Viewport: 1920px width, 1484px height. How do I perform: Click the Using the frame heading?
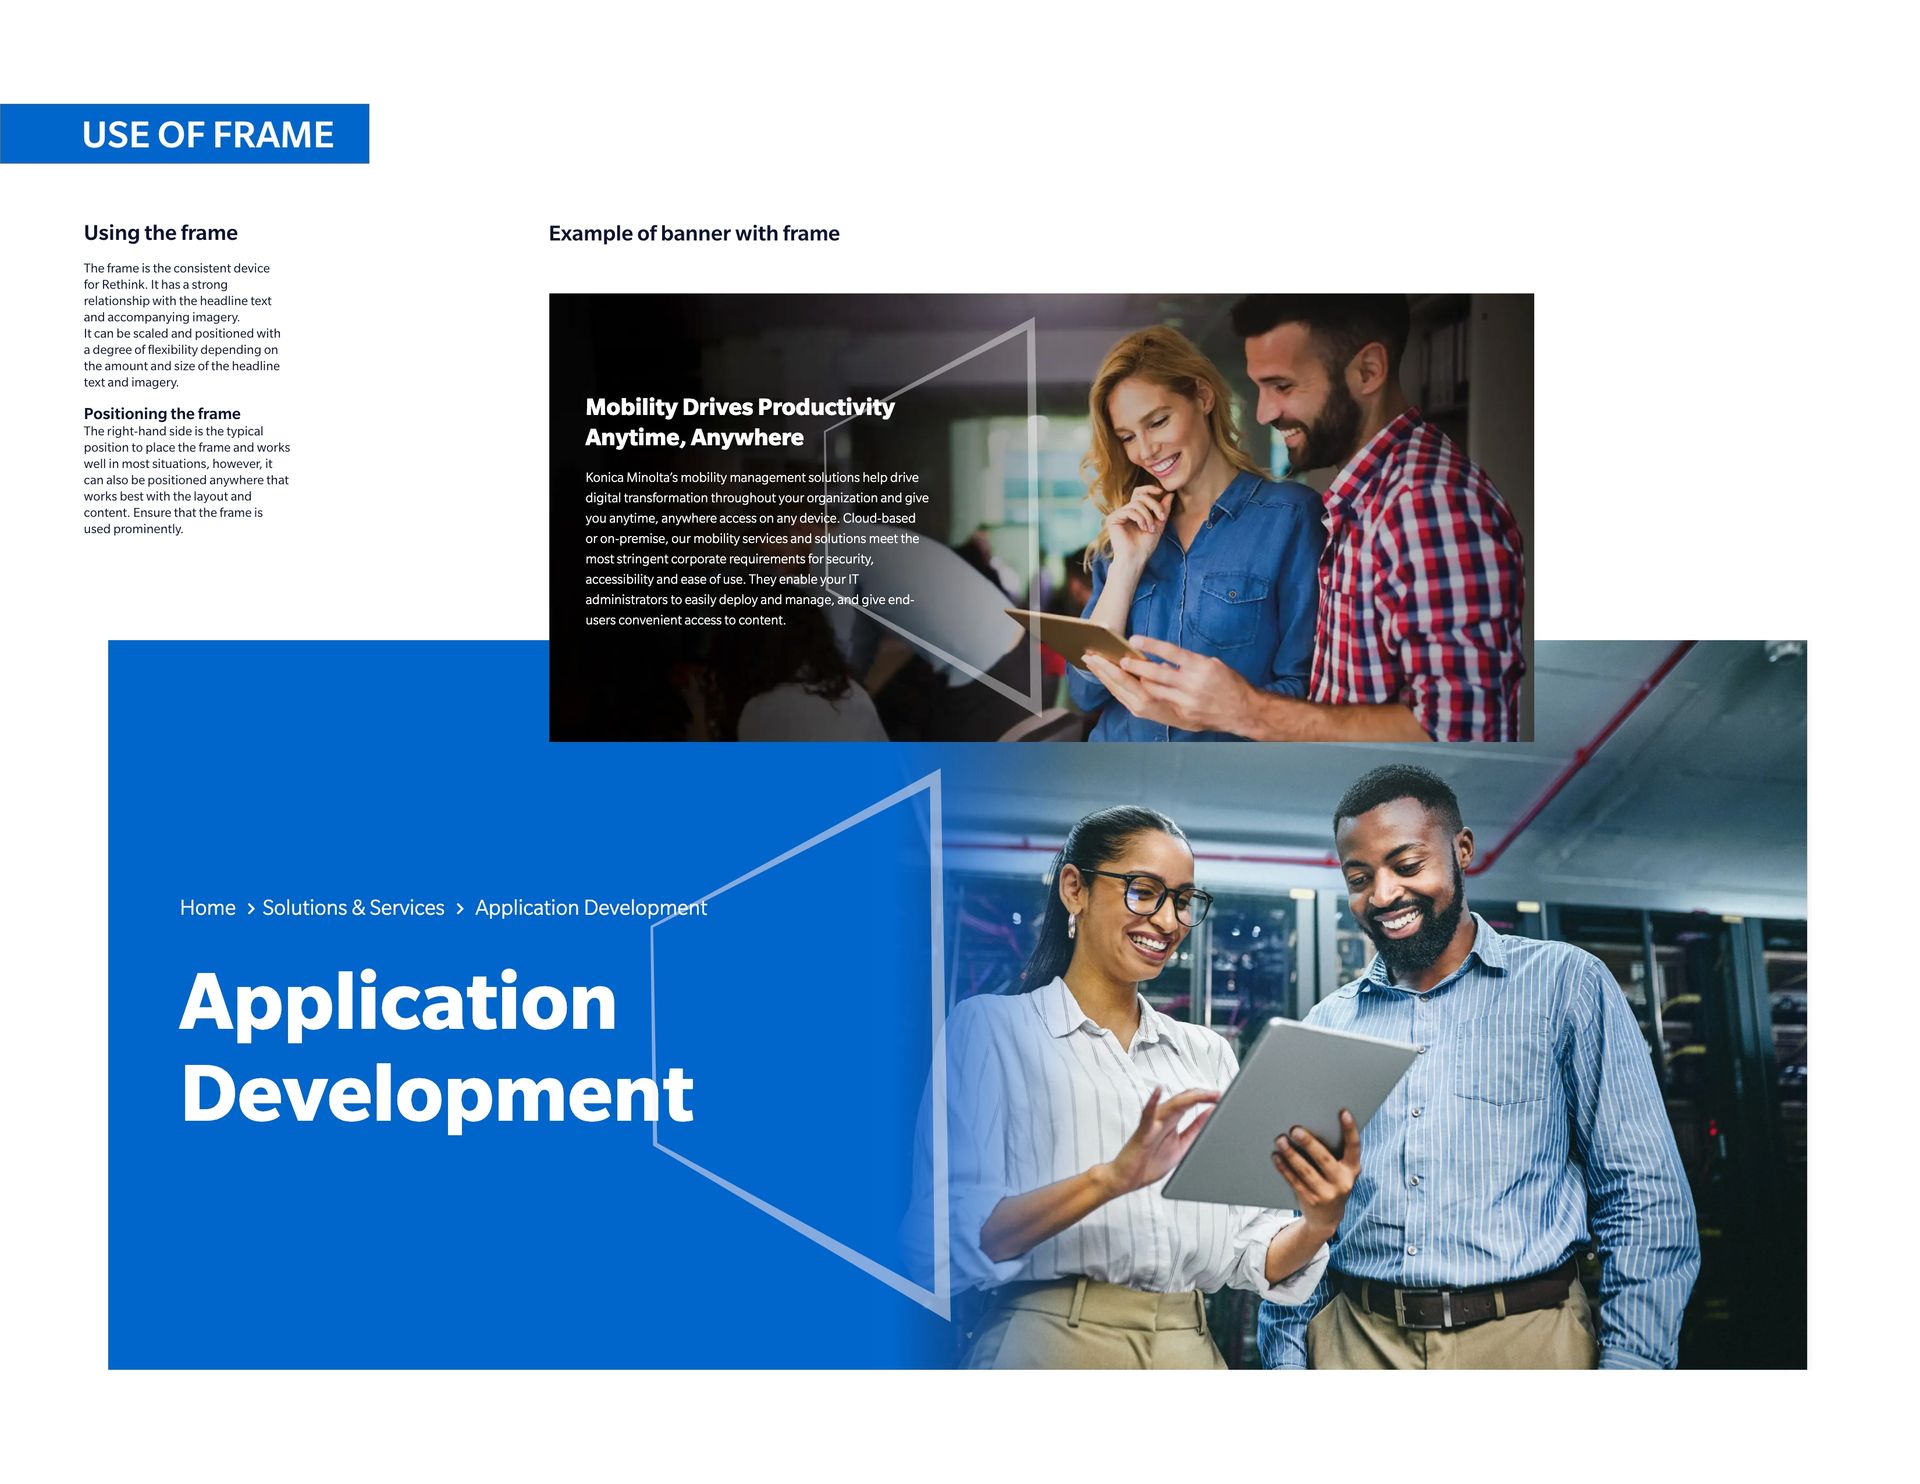point(161,233)
